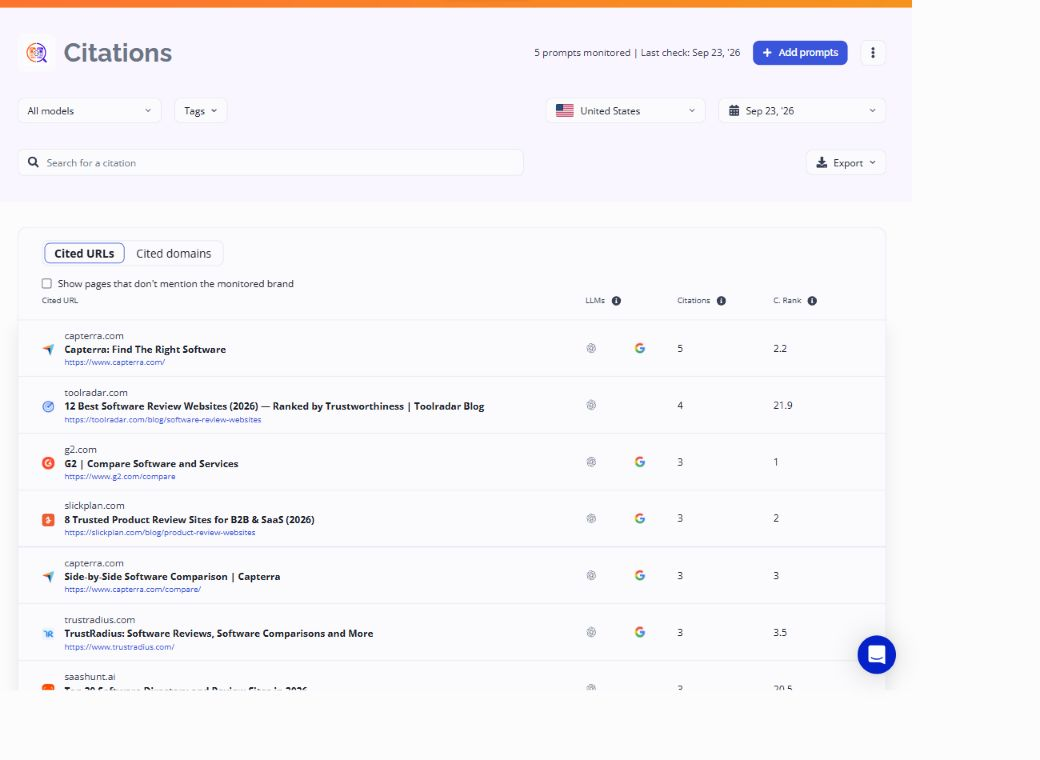1040x760 pixels.
Task: Click the slickplan.com domain label
Action: tap(94, 505)
